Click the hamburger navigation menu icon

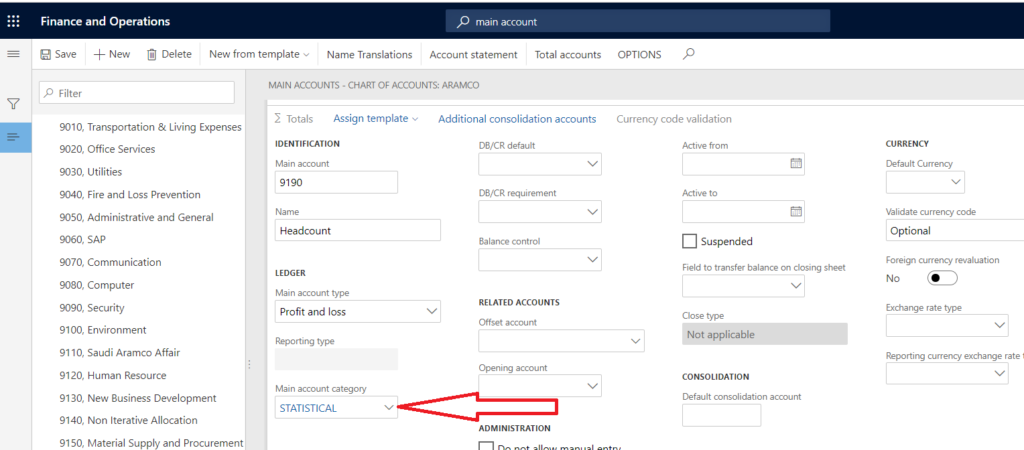[13, 54]
